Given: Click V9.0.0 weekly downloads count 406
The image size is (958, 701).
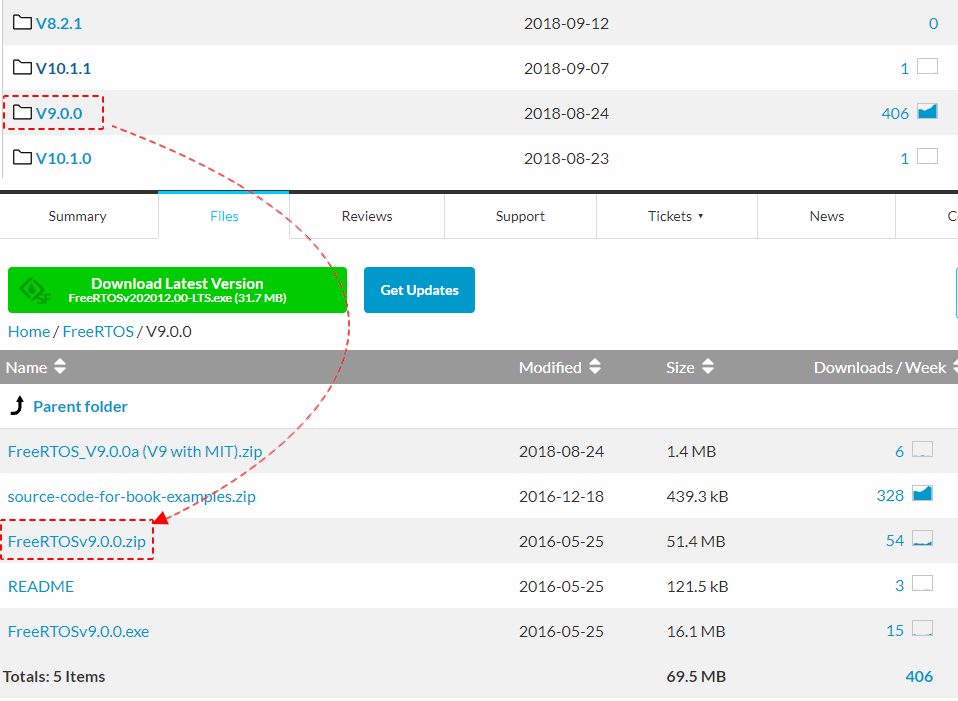Looking at the screenshot, I should (895, 114).
